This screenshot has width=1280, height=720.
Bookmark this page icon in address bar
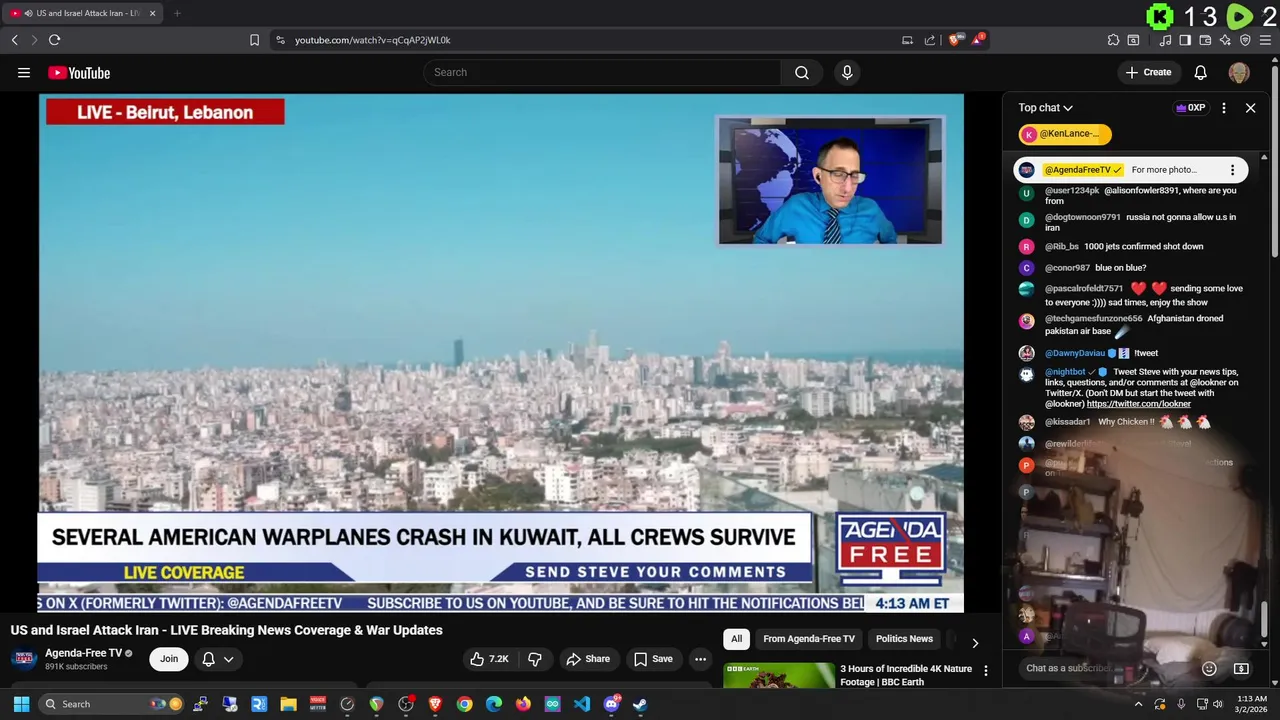click(x=254, y=40)
